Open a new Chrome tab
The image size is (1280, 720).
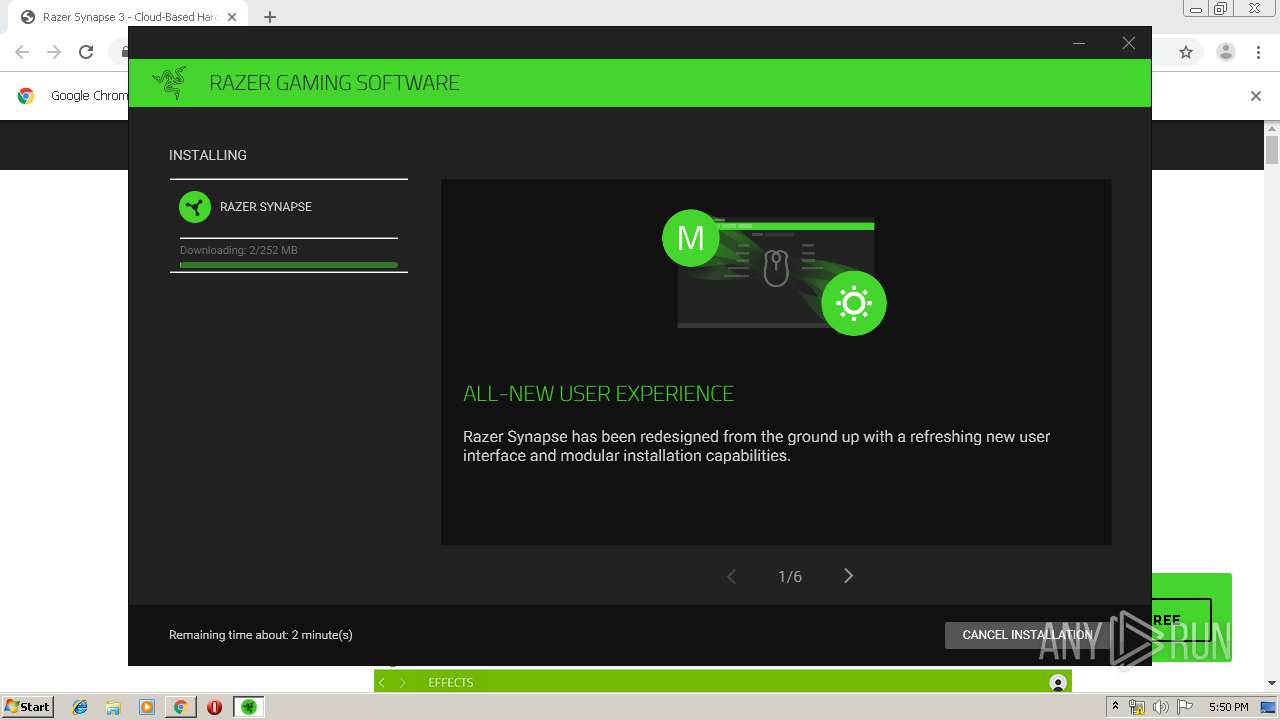[270, 17]
